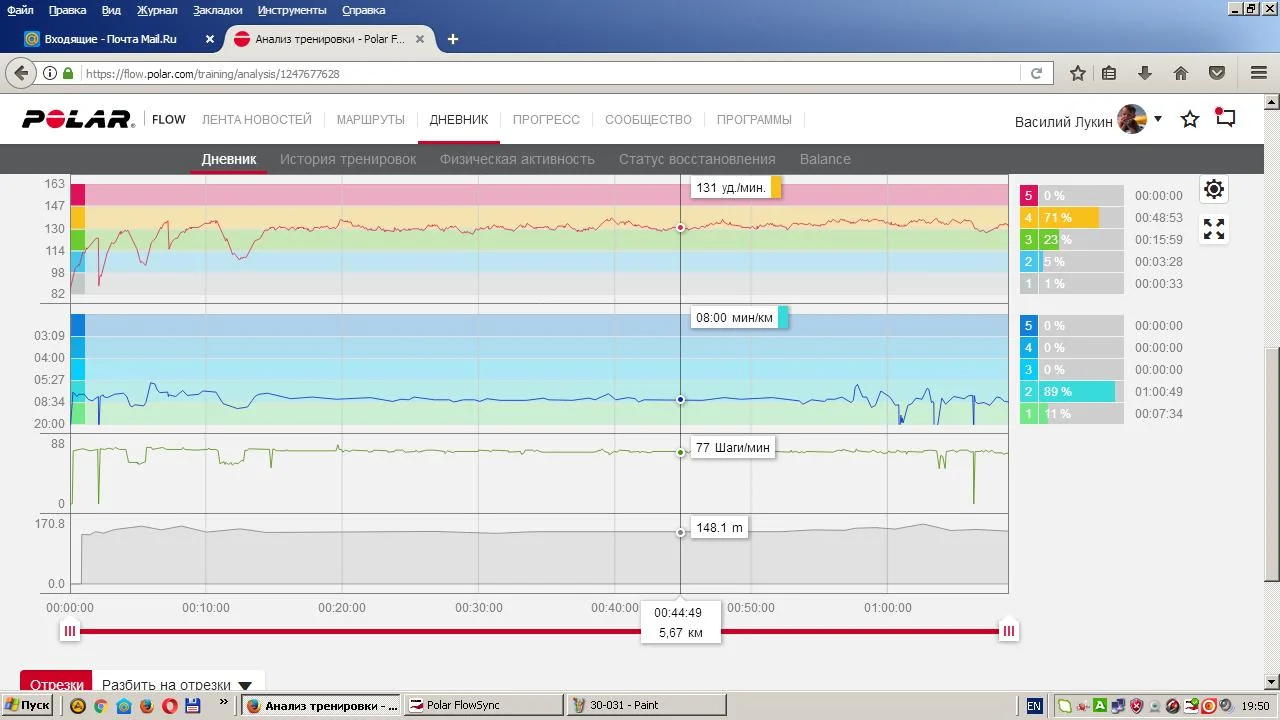1280x720 pixels.
Task: Open notifications icon in Polar header
Action: (x=1225, y=118)
